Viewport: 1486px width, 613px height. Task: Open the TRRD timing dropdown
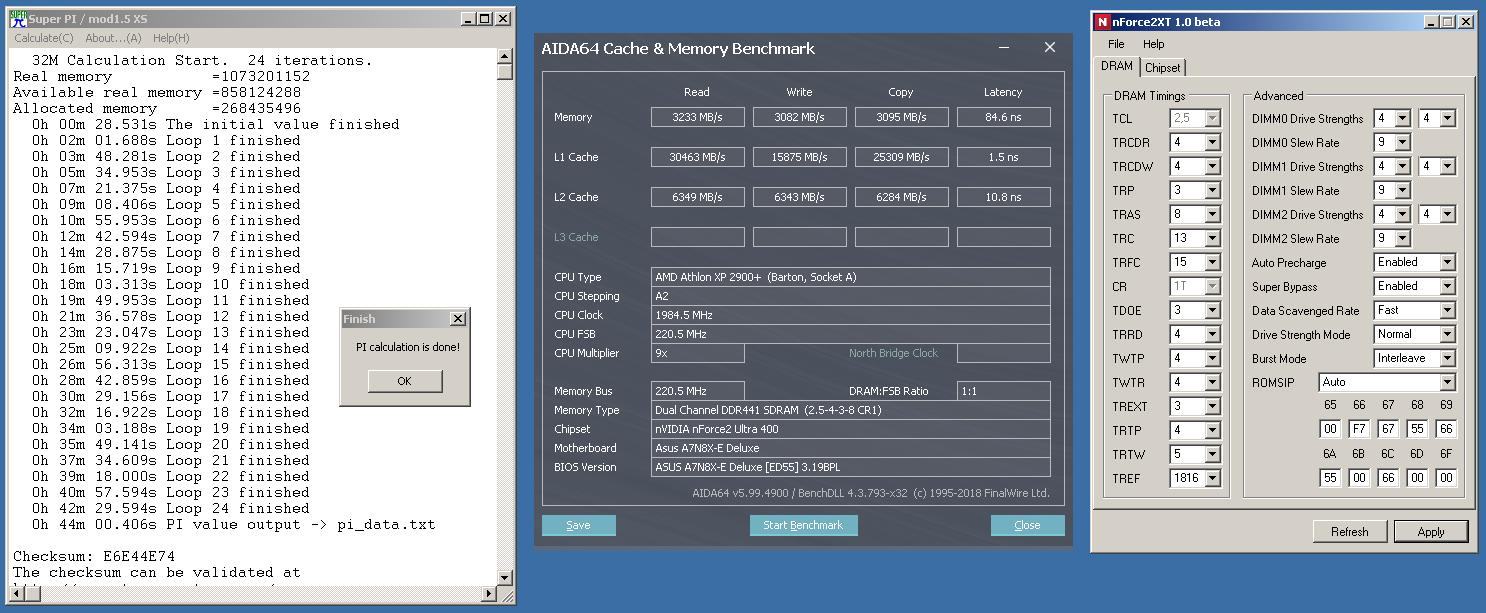tap(1212, 334)
